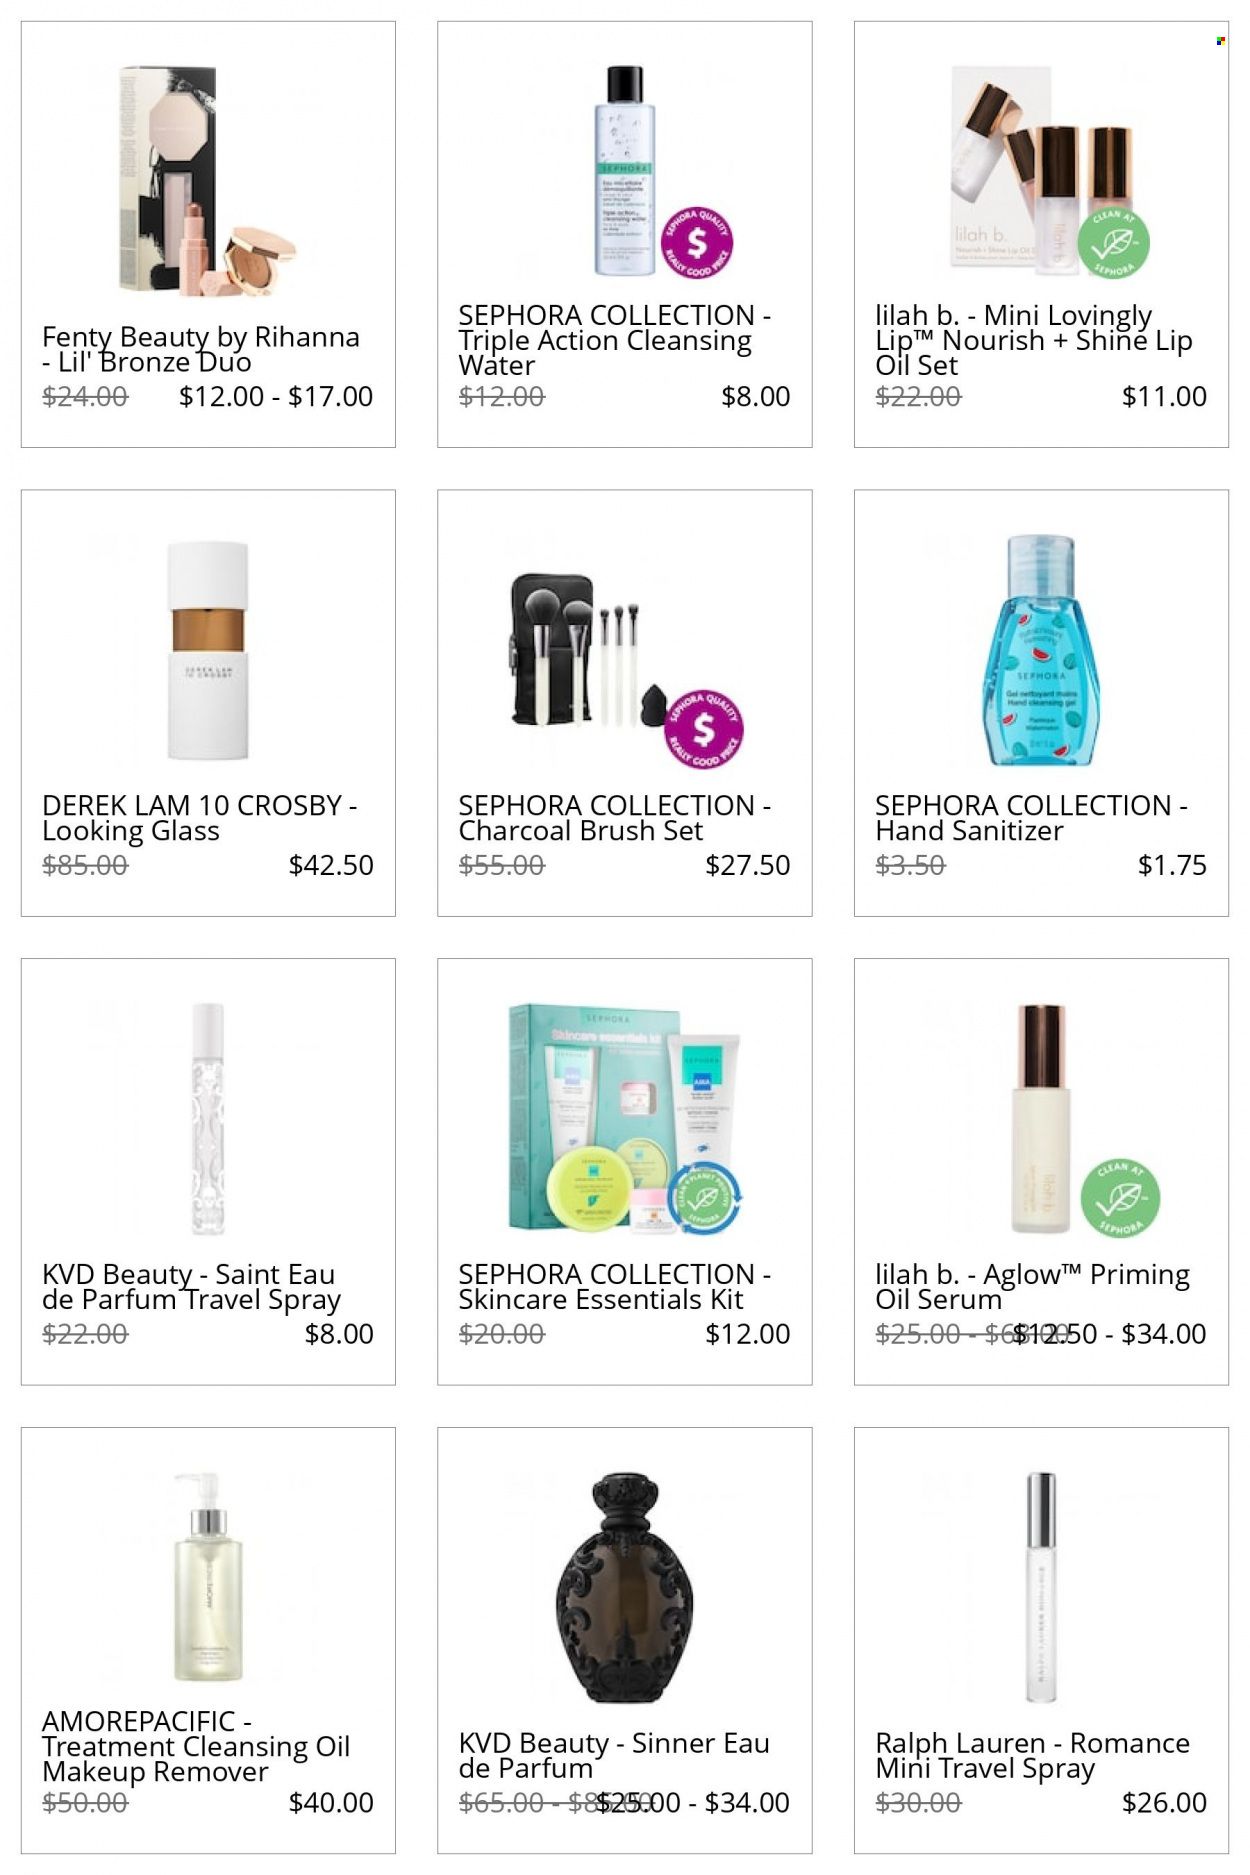Viewport: 1250px width, 1875px height.
Task: Click the Clean at Sephora badge on Aglow Serum
Action: (1121, 1198)
